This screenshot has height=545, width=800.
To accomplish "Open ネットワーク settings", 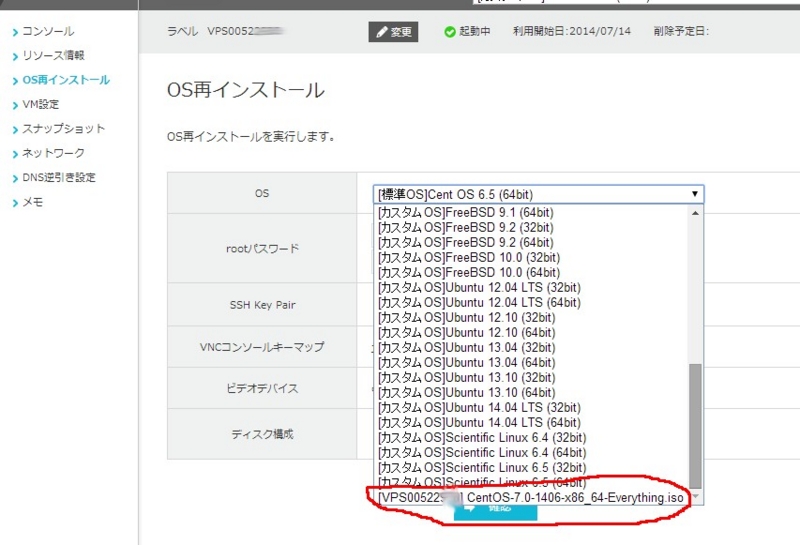I will click(53, 153).
